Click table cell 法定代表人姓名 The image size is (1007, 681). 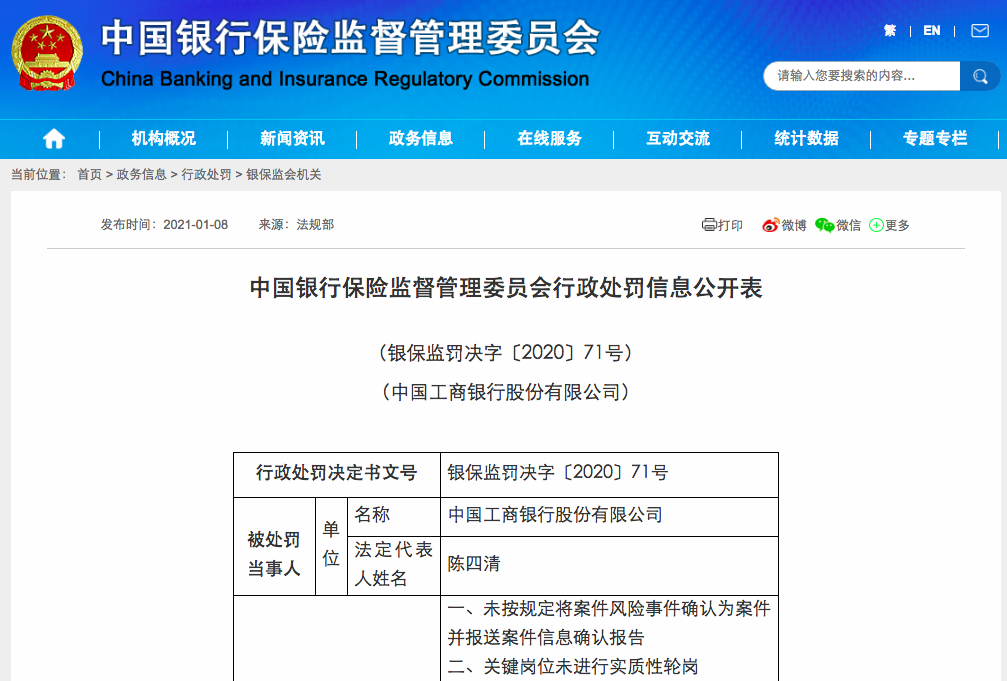point(394,565)
